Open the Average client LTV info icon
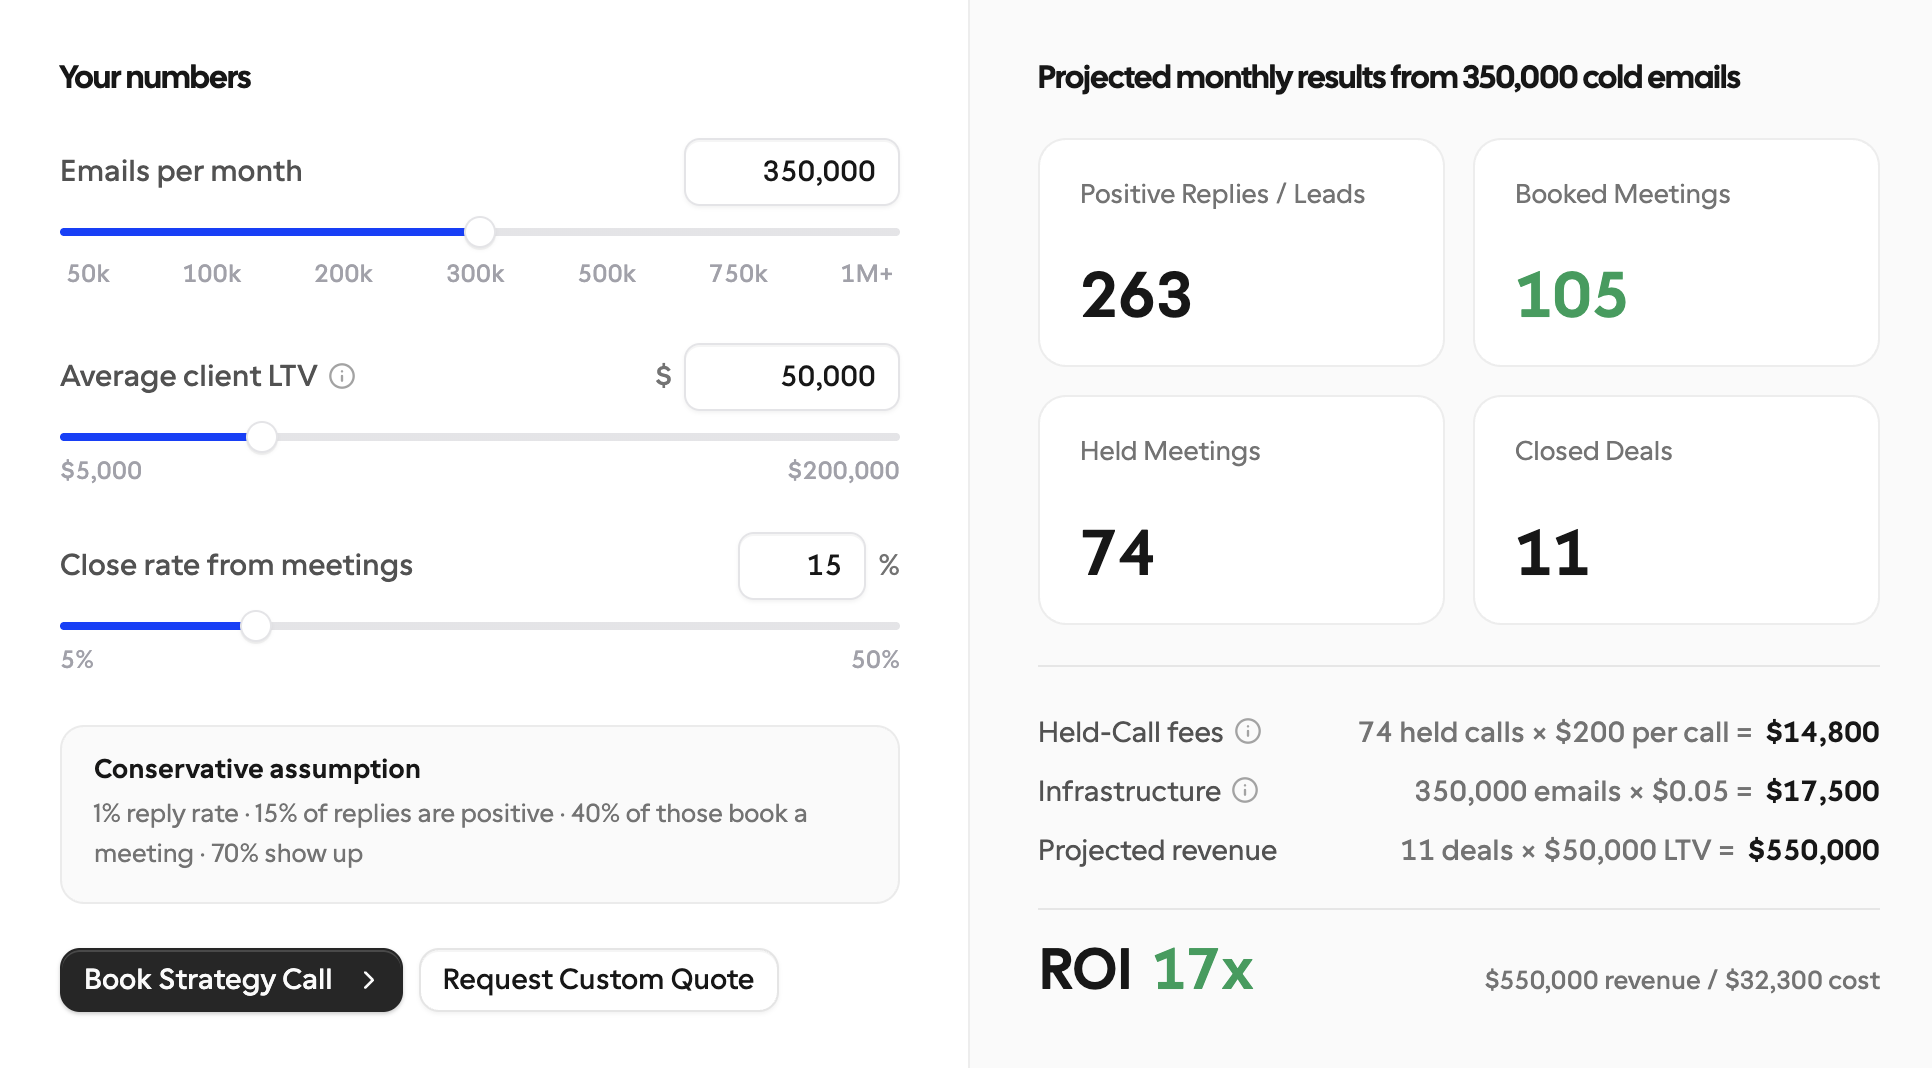The width and height of the screenshot is (1932, 1068). (342, 376)
